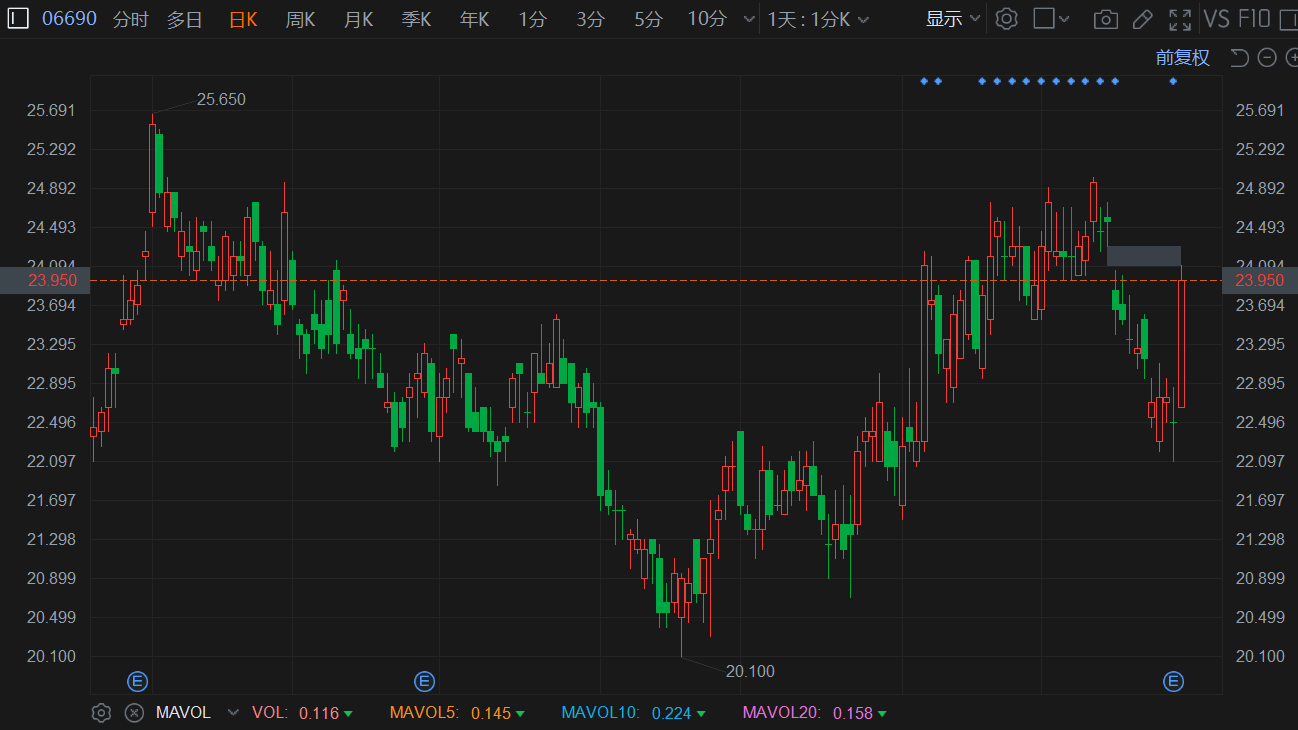Switch to the 1分 one-minute chart

[532, 19]
